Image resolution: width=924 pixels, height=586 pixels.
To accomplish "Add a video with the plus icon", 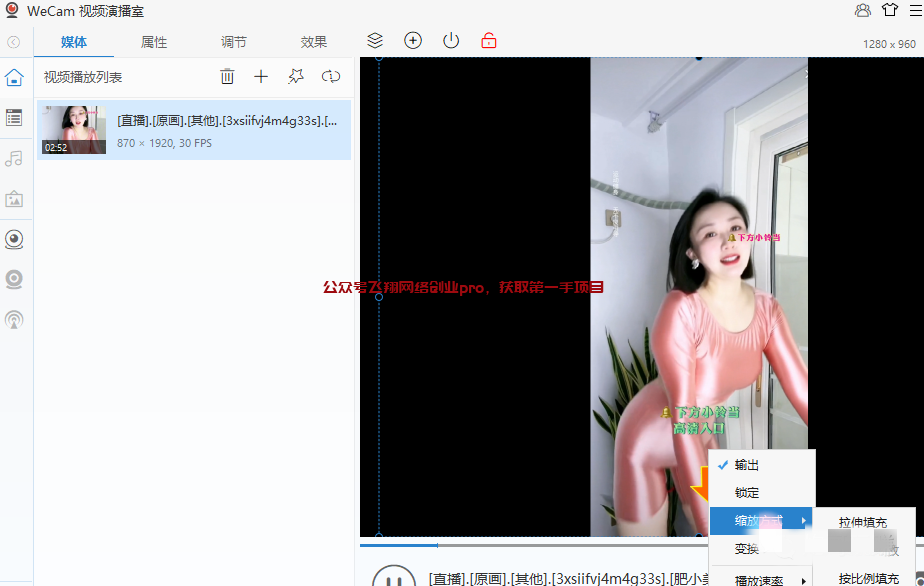I will pyautogui.click(x=261, y=77).
